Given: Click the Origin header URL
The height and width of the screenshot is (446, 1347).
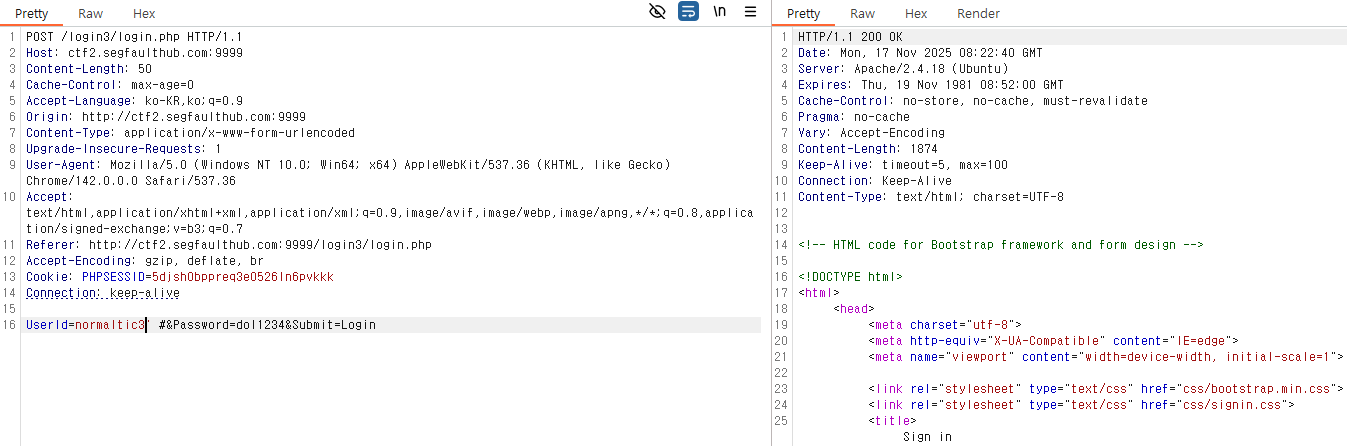Looking at the screenshot, I should (194, 117).
